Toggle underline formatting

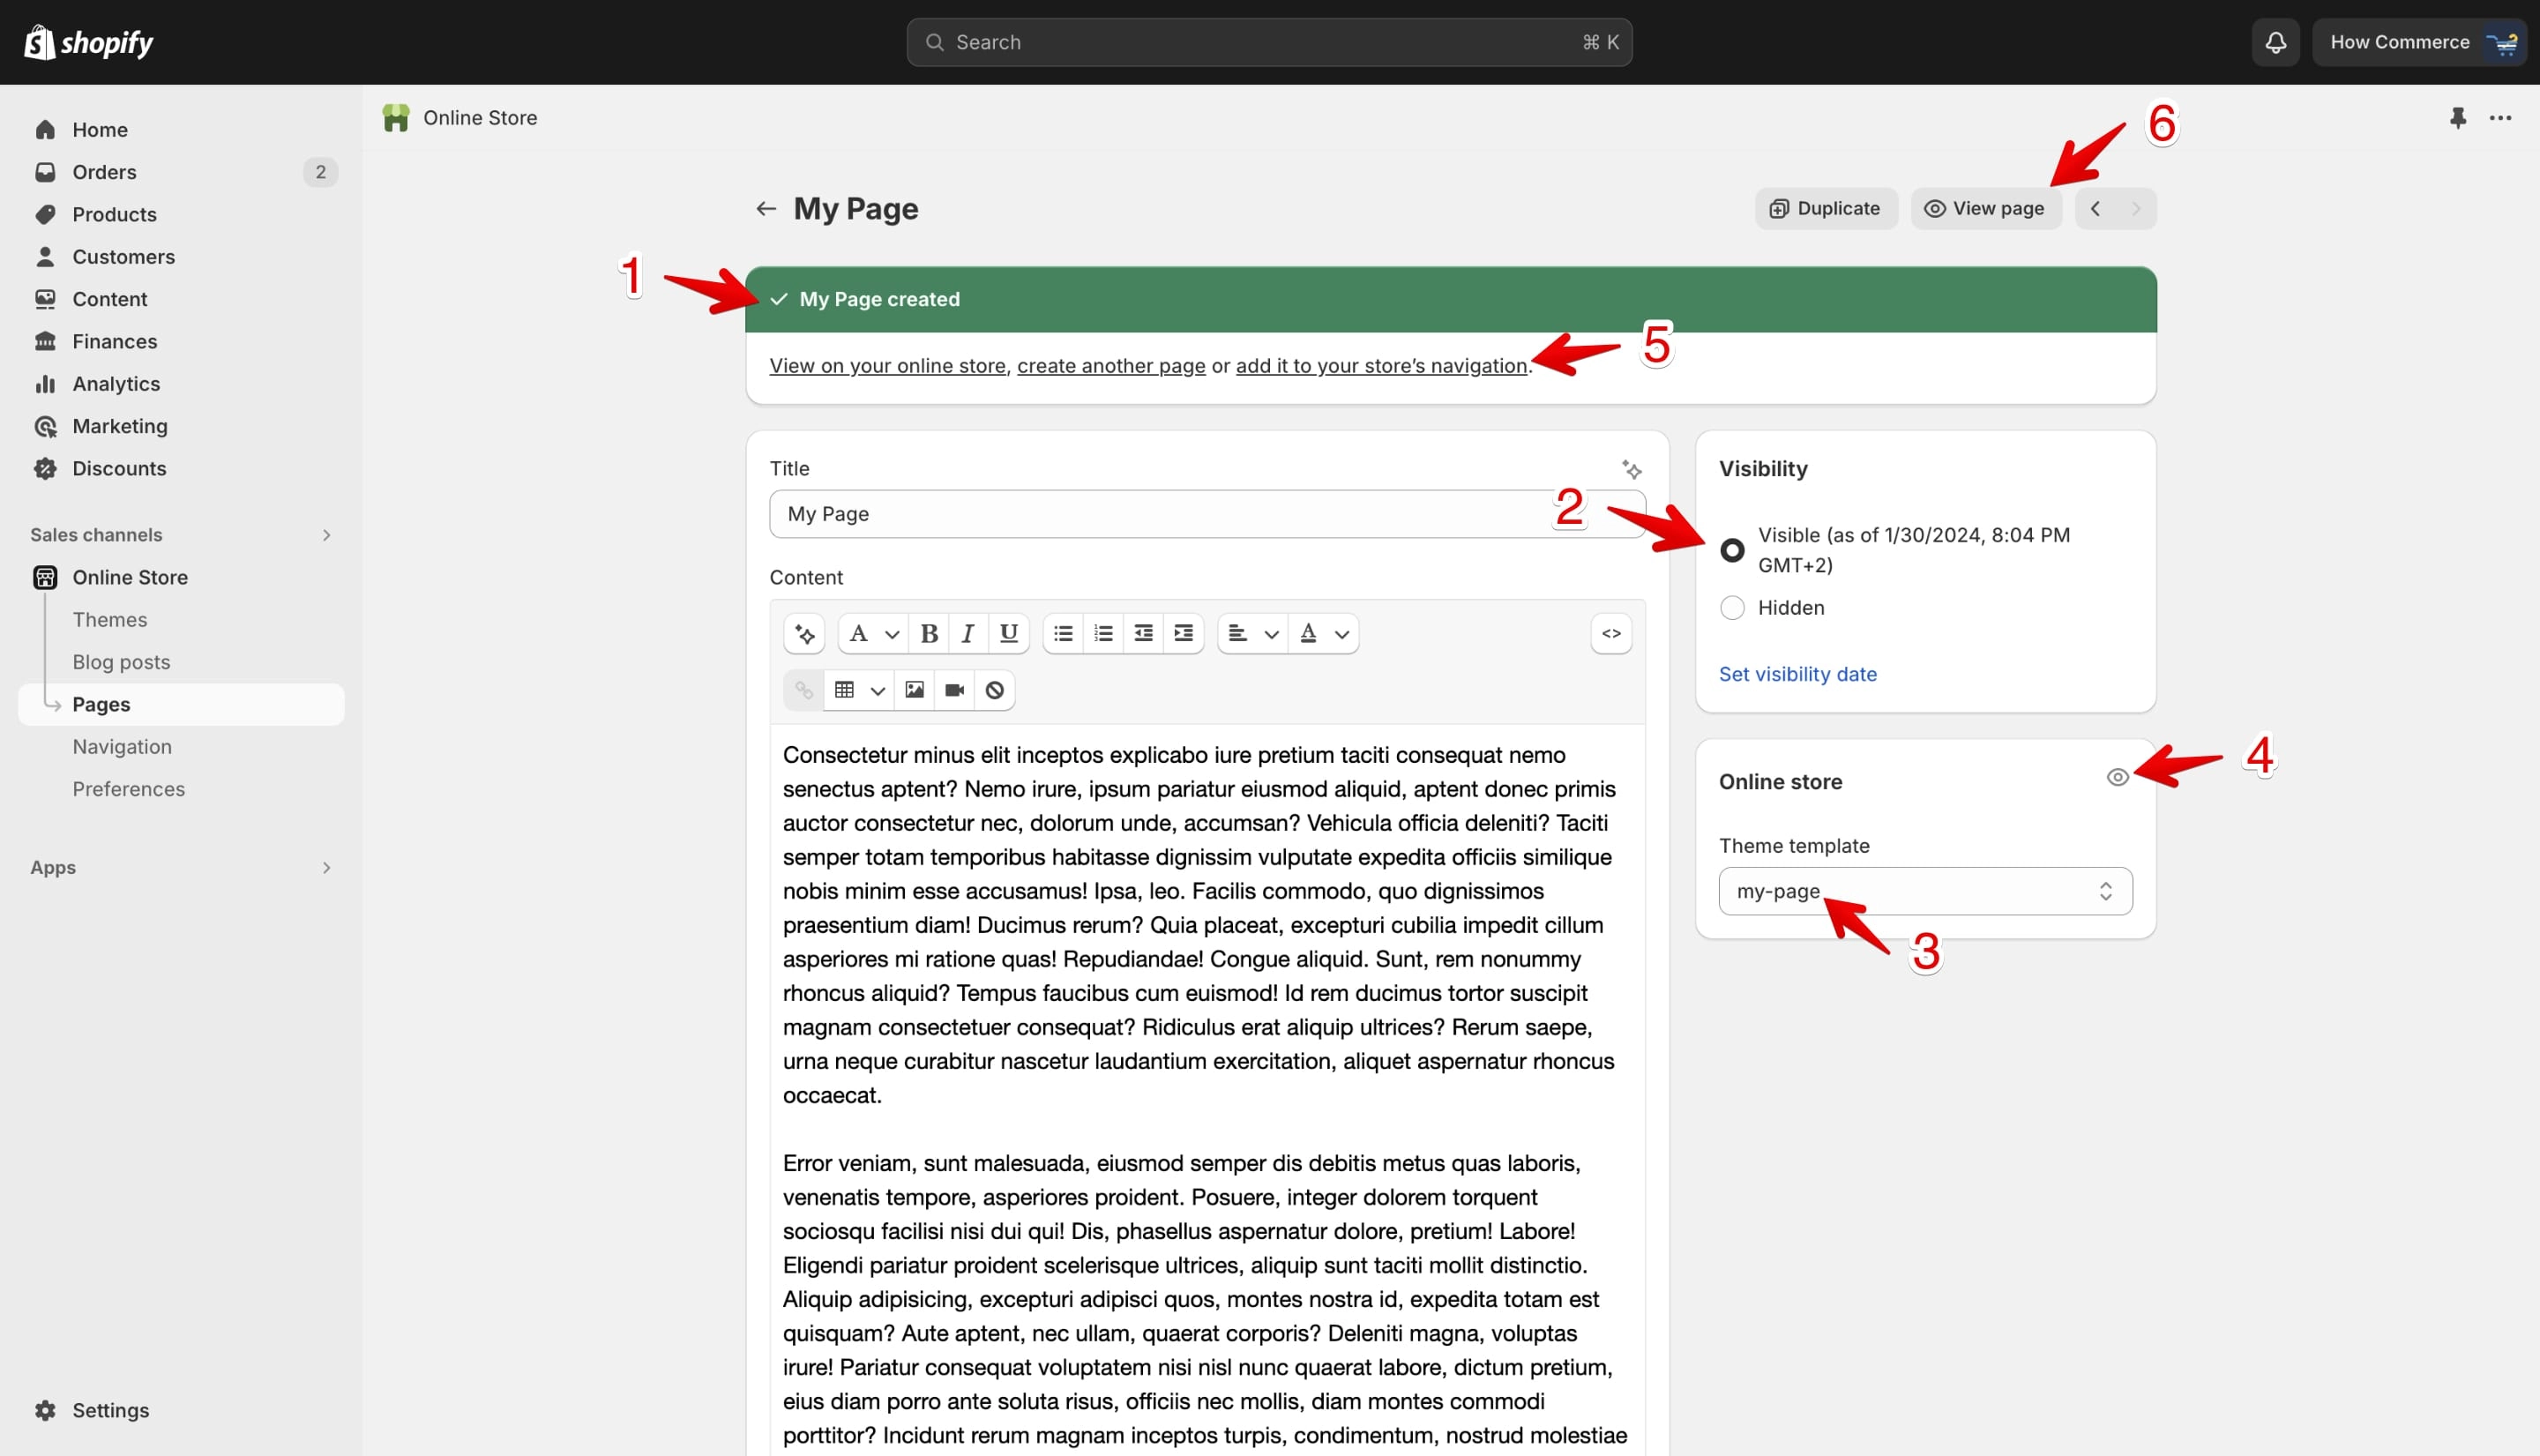coord(1009,634)
